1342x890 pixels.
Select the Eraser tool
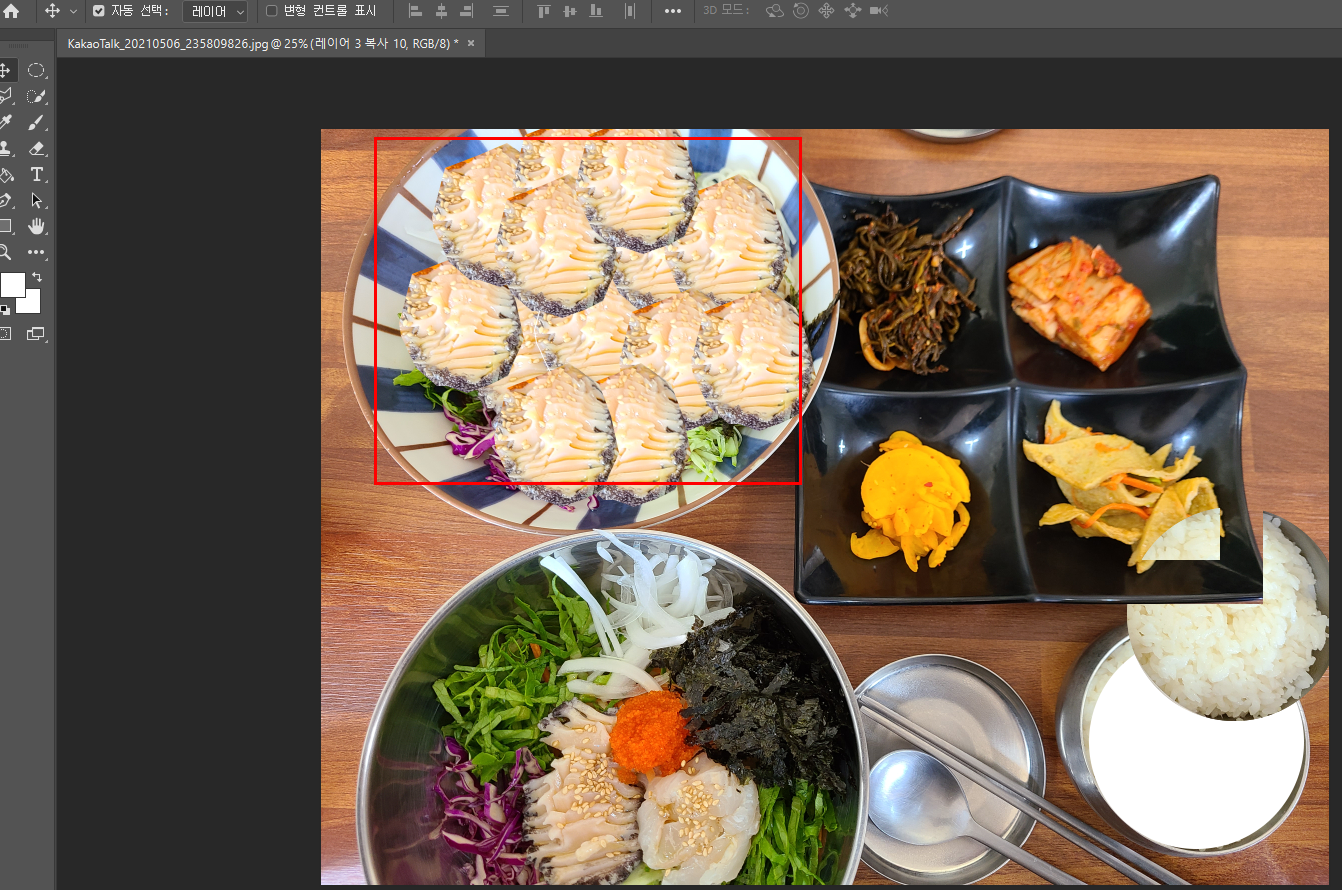click(x=36, y=148)
